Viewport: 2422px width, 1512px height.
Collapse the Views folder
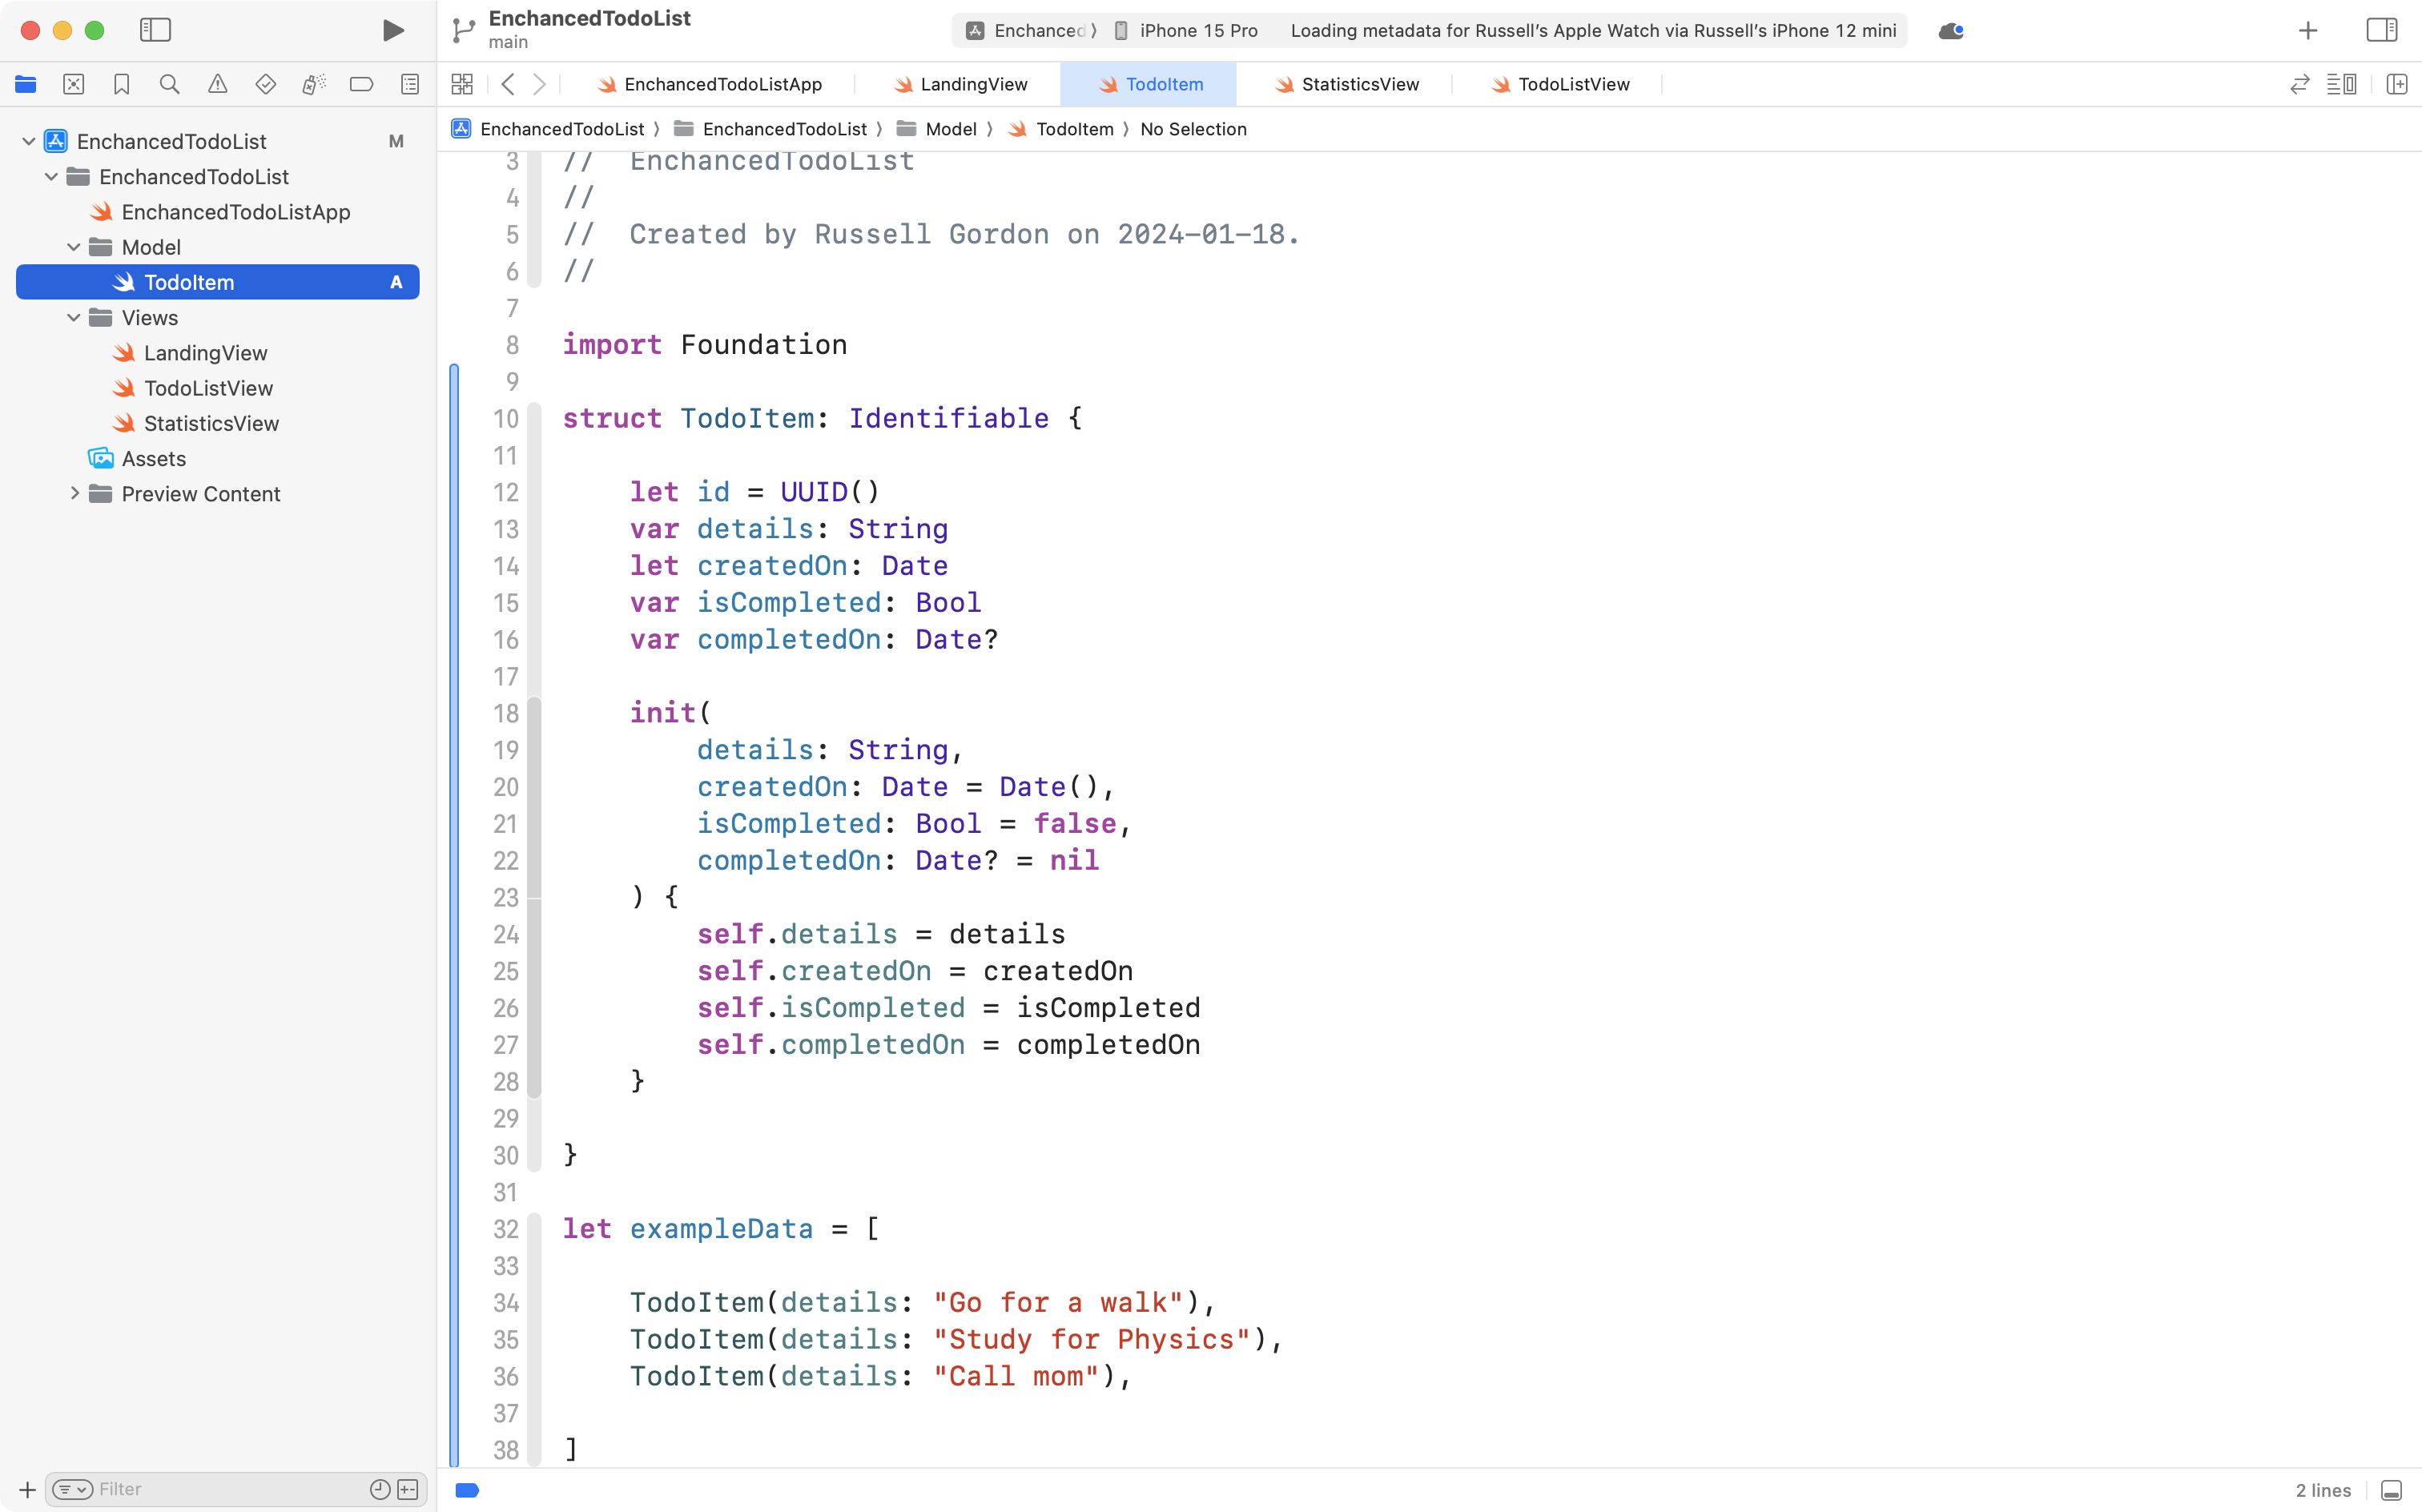(73, 317)
